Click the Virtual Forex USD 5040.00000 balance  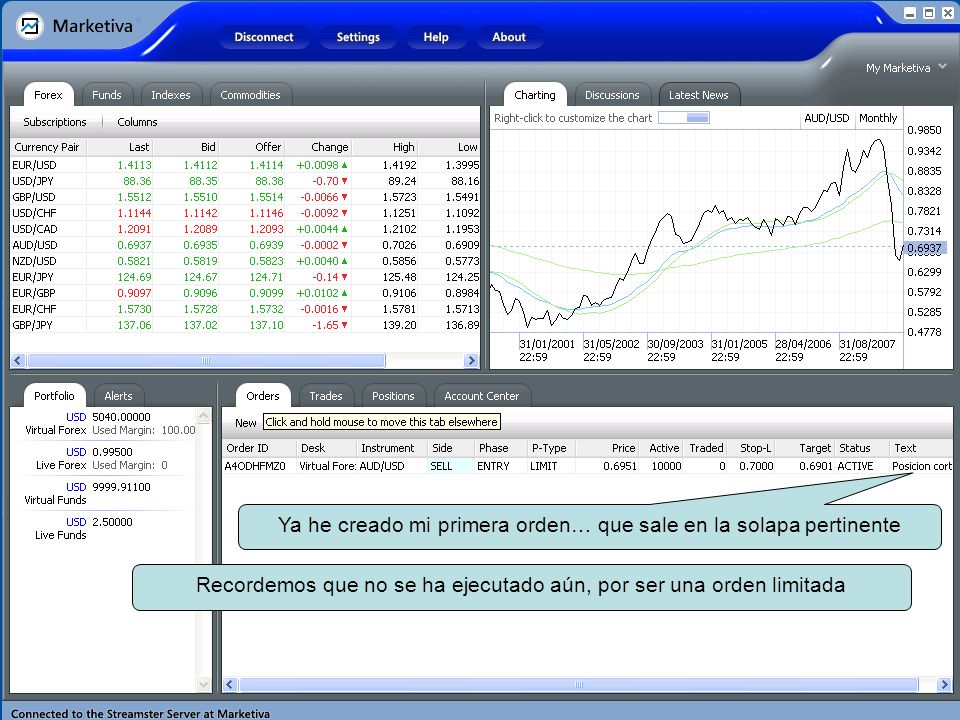(x=121, y=417)
